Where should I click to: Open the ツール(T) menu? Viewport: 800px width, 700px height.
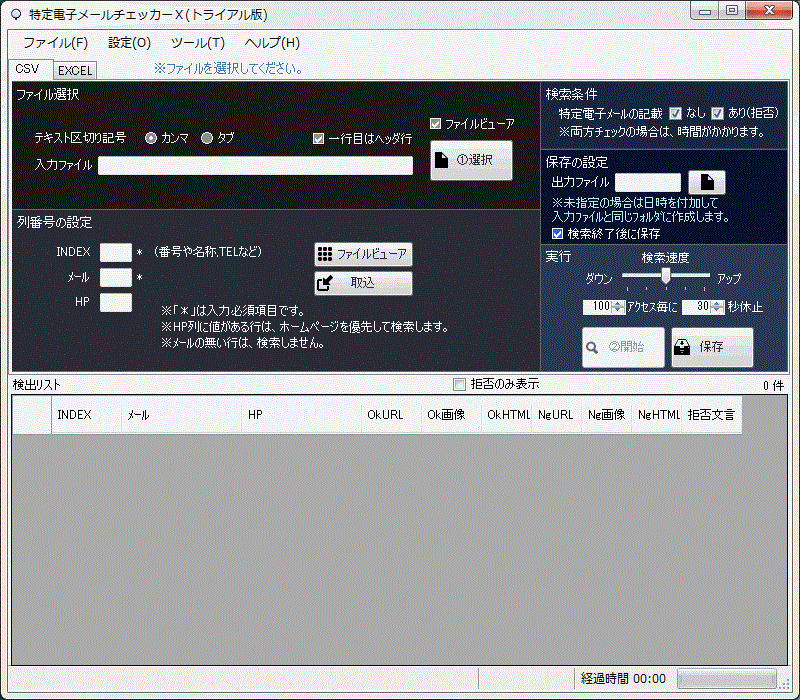[197, 43]
